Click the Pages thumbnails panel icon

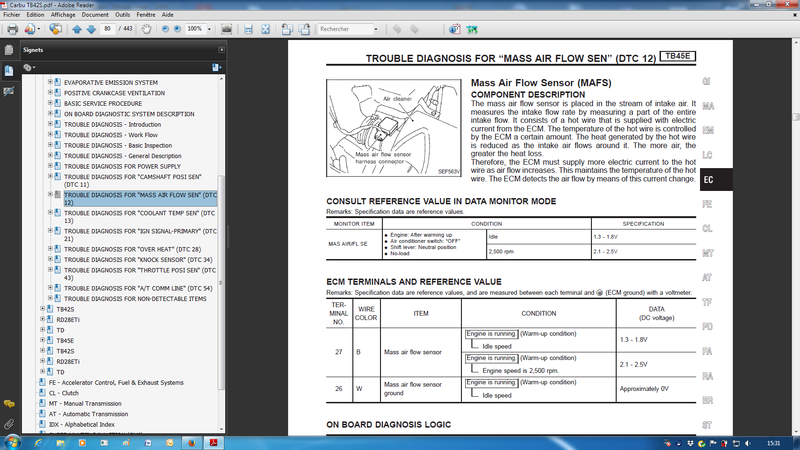click(8, 49)
